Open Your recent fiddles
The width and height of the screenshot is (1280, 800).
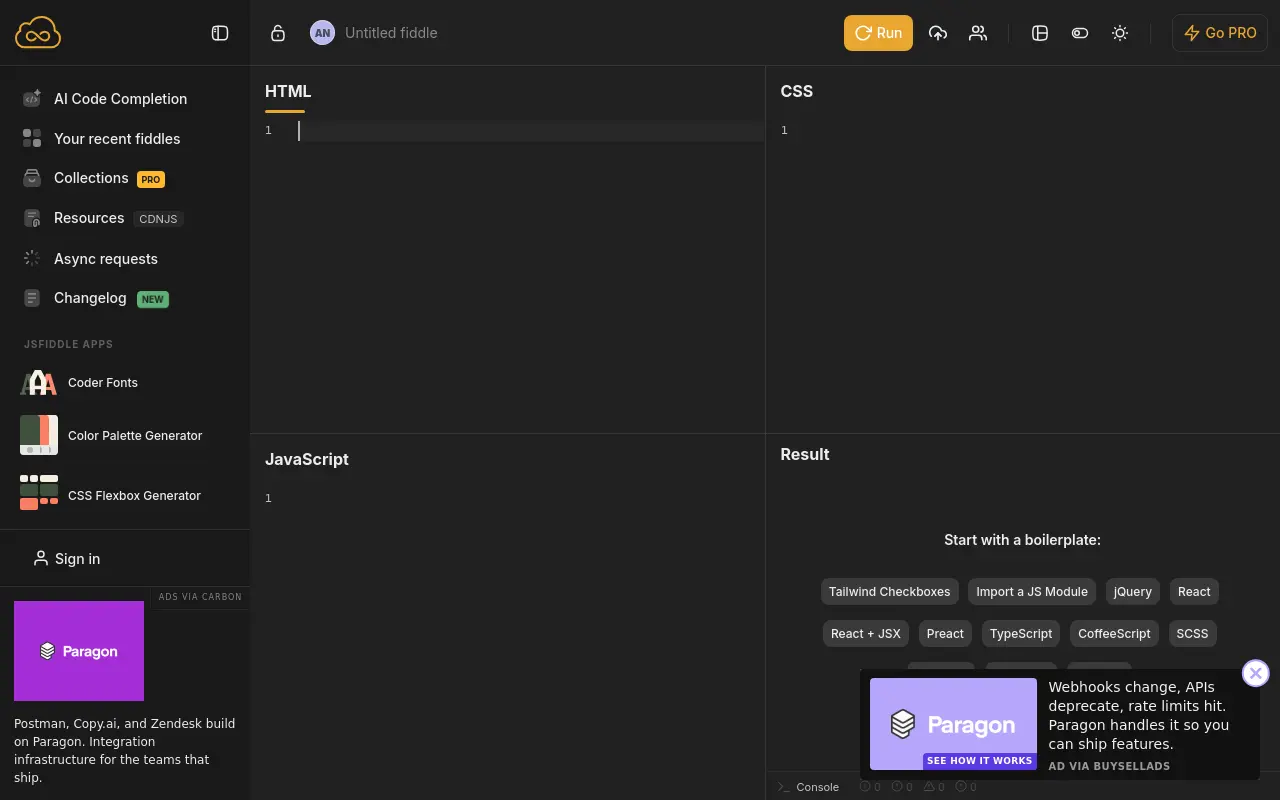117,139
